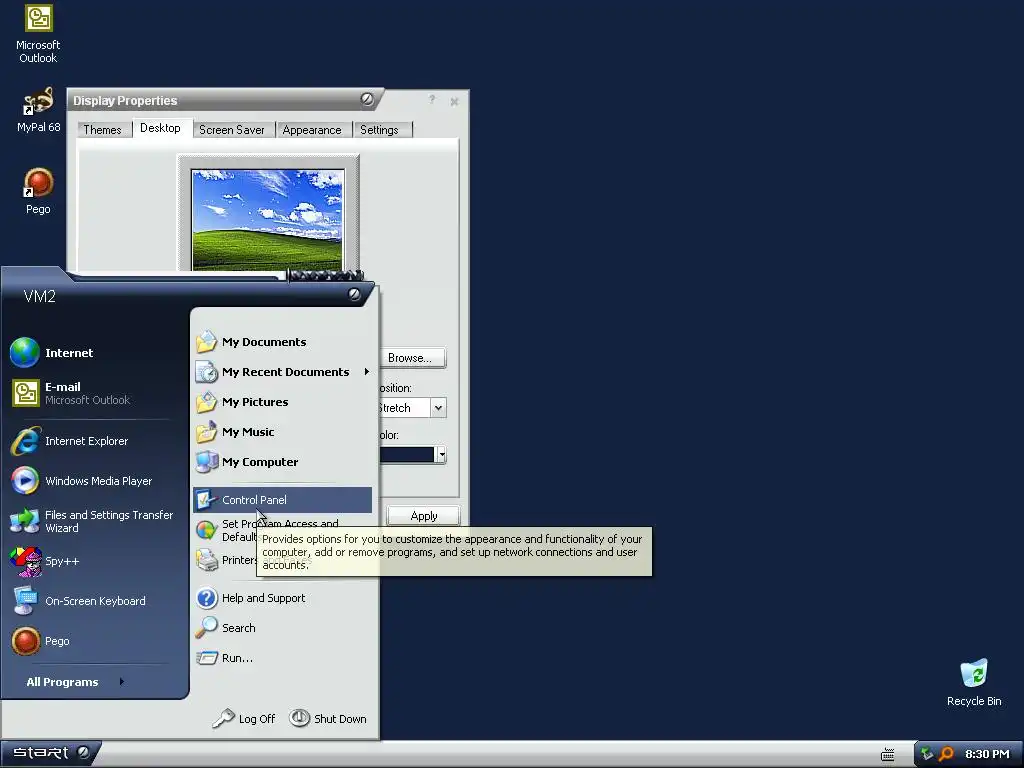This screenshot has height=768, width=1024.
Task: Open Help and Support
Action: (283, 598)
